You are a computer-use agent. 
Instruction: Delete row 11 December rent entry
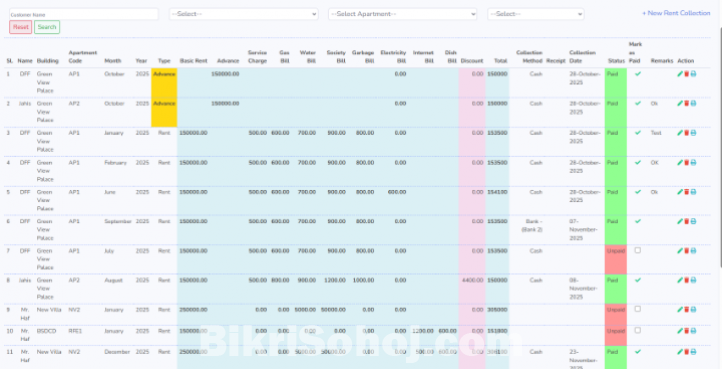coord(687,351)
